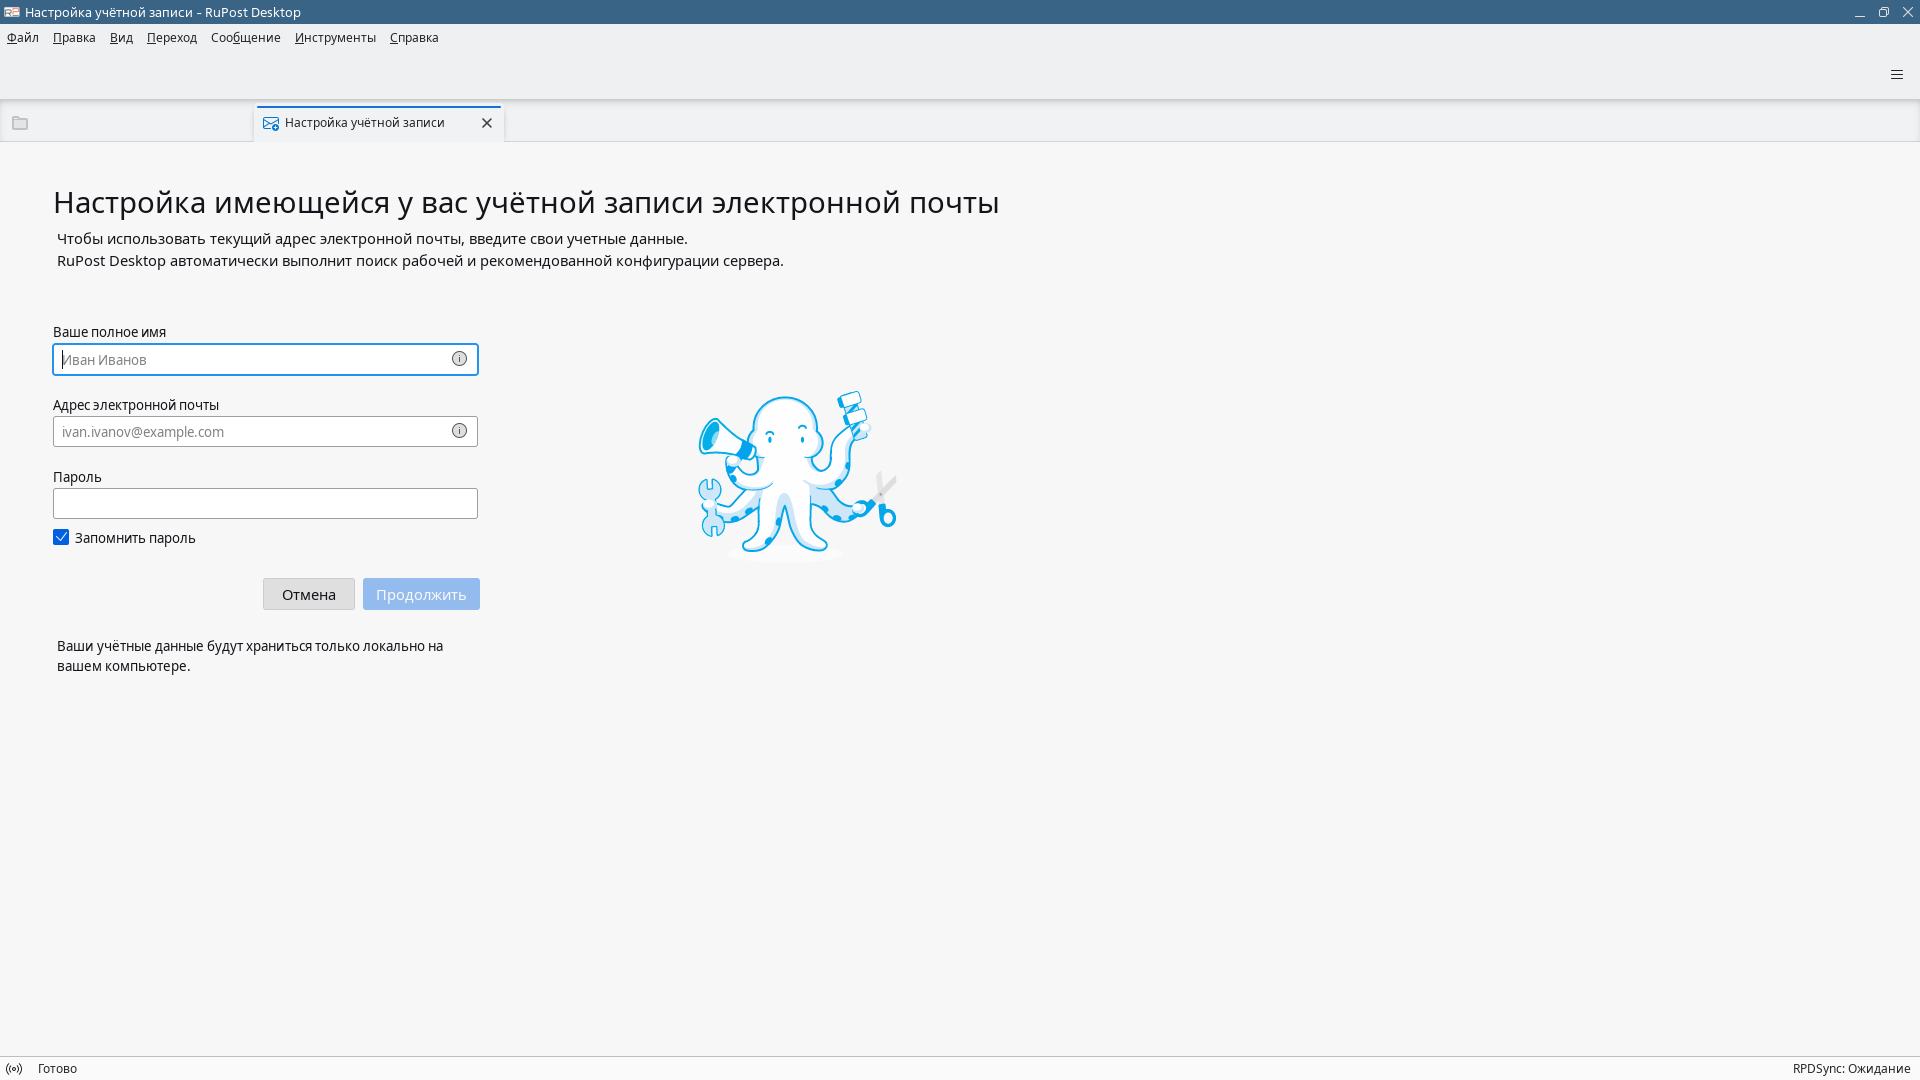This screenshot has width=1920, height=1080.
Task: Switch to the folder mail tab
Action: [x=127, y=123]
